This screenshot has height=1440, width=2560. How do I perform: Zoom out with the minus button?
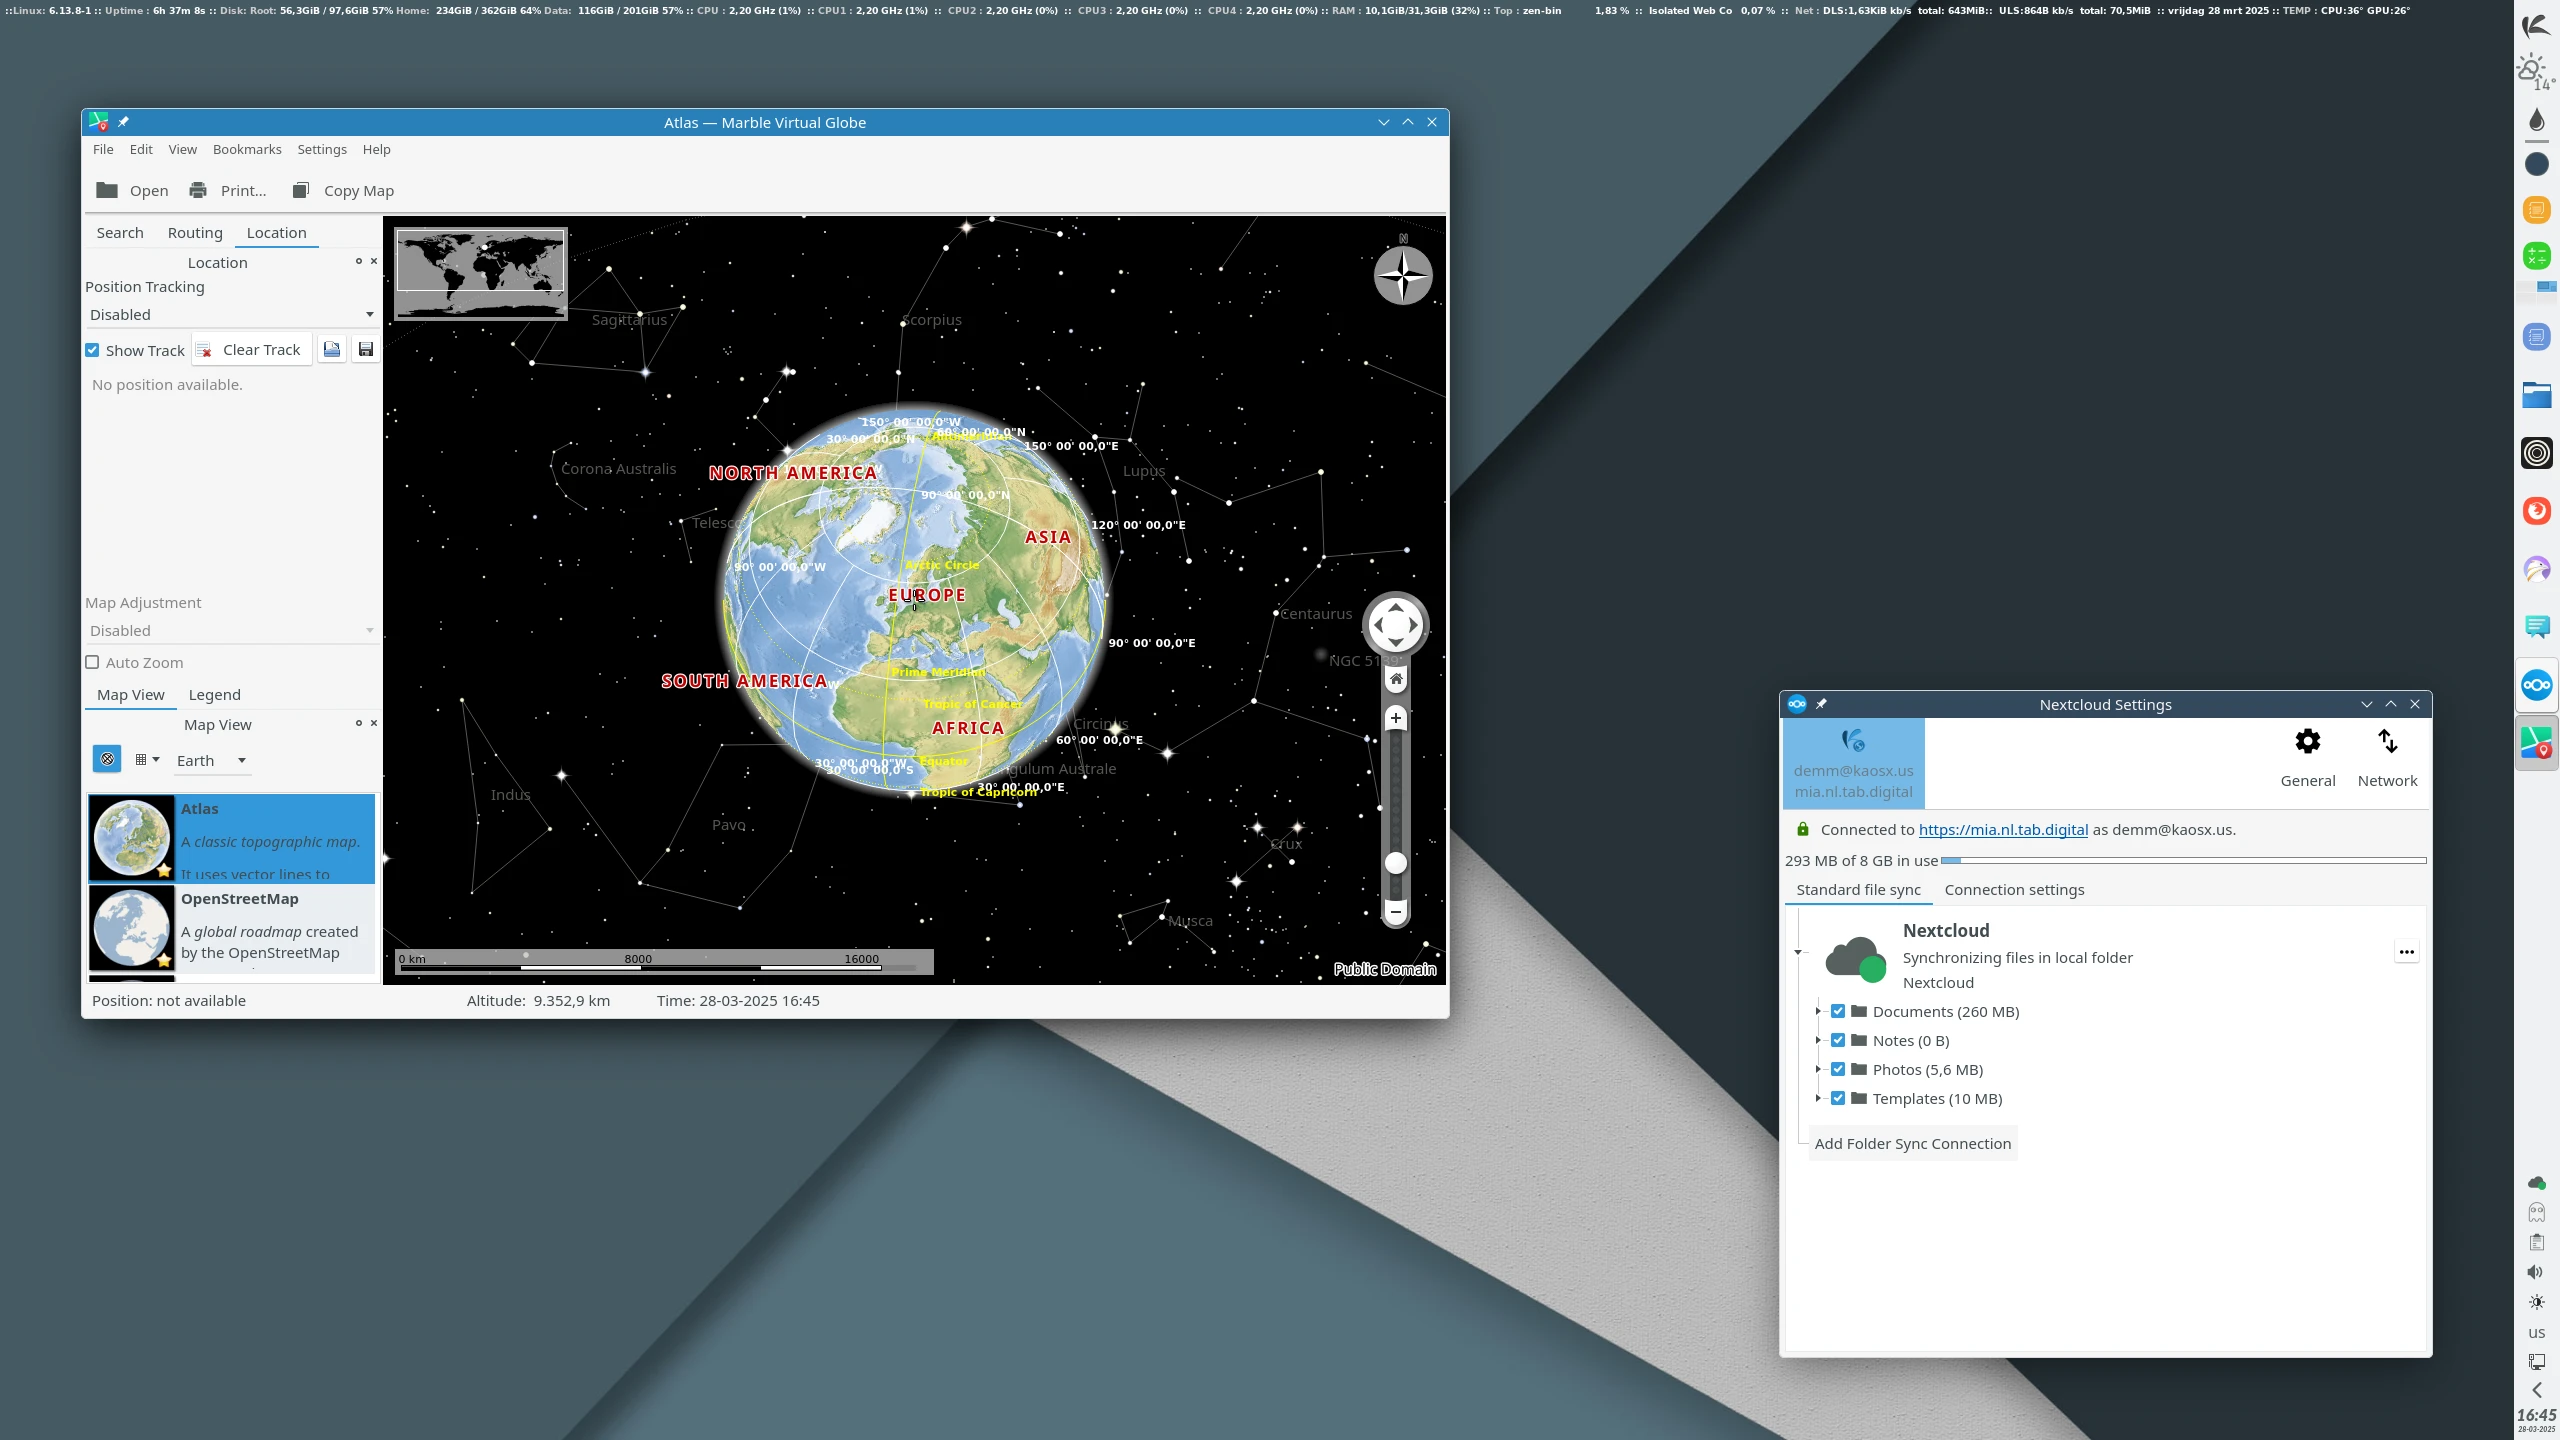point(1395,911)
